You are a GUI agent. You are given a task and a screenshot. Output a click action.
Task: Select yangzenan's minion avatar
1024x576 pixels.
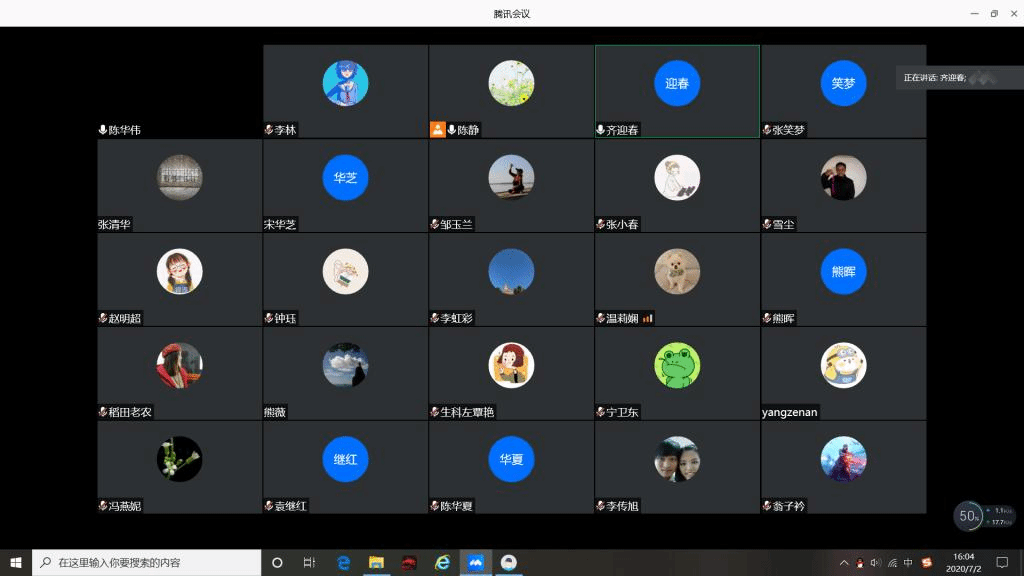(x=843, y=365)
